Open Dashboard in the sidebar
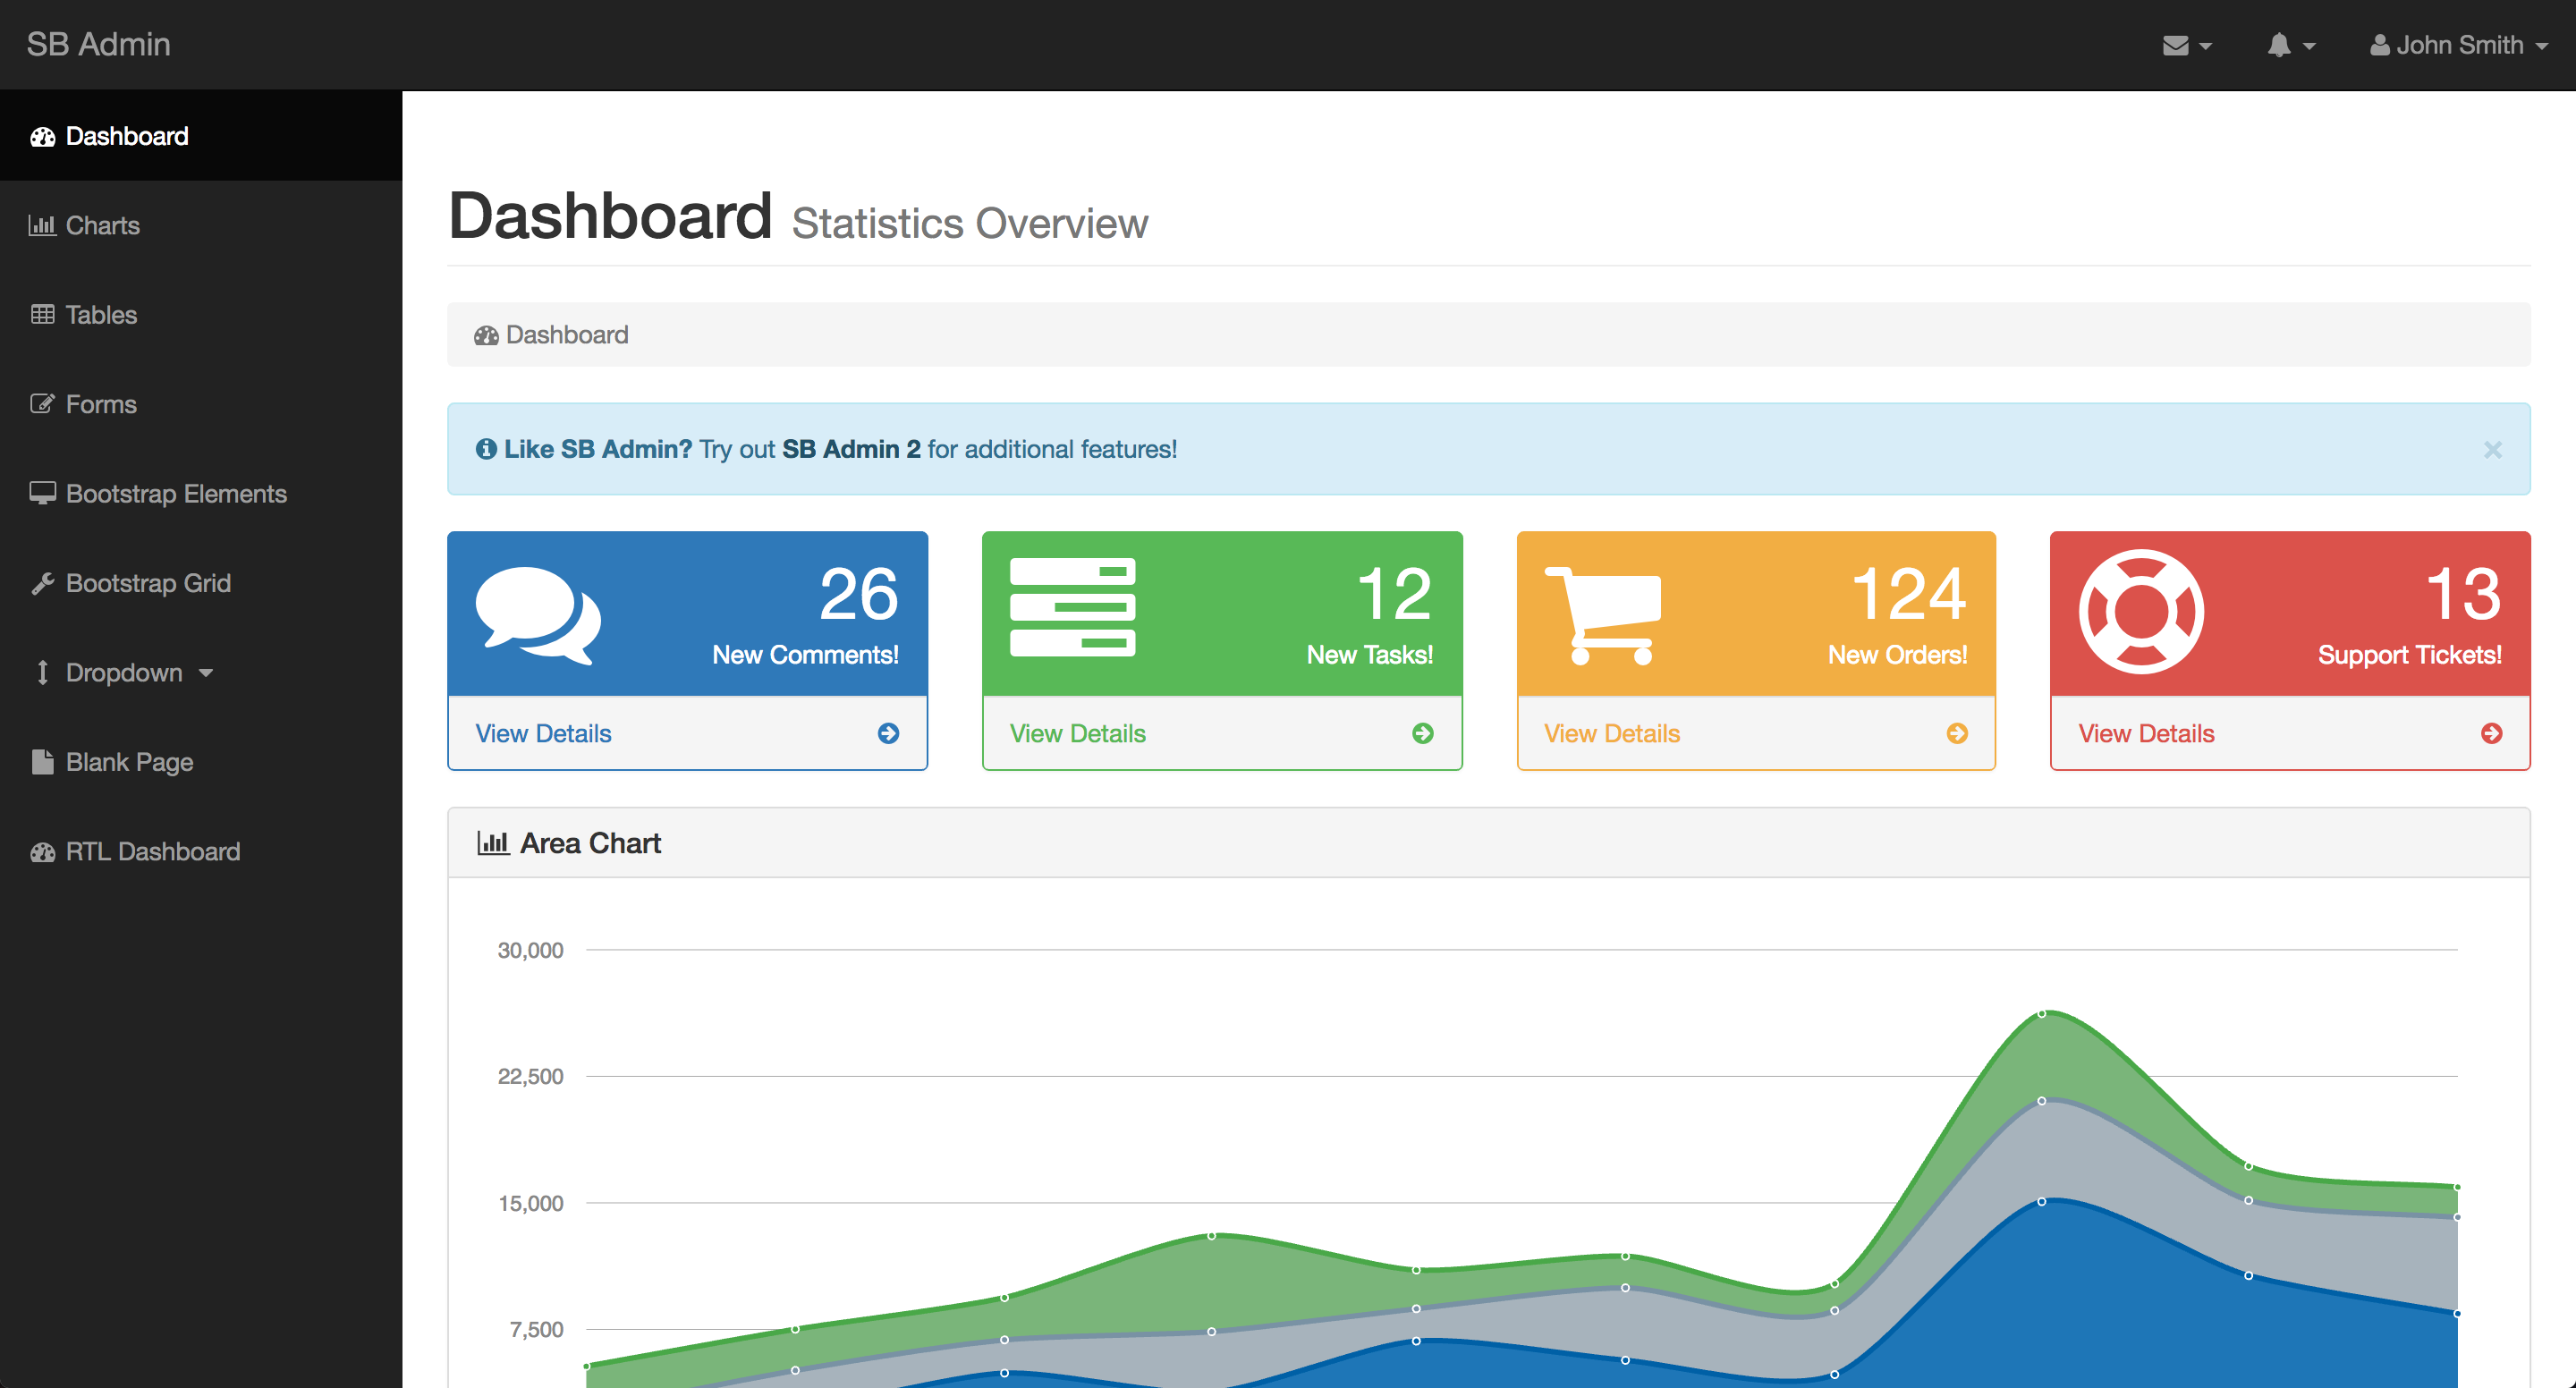This screenshot has height=1388, width=2576. [201, 136]
